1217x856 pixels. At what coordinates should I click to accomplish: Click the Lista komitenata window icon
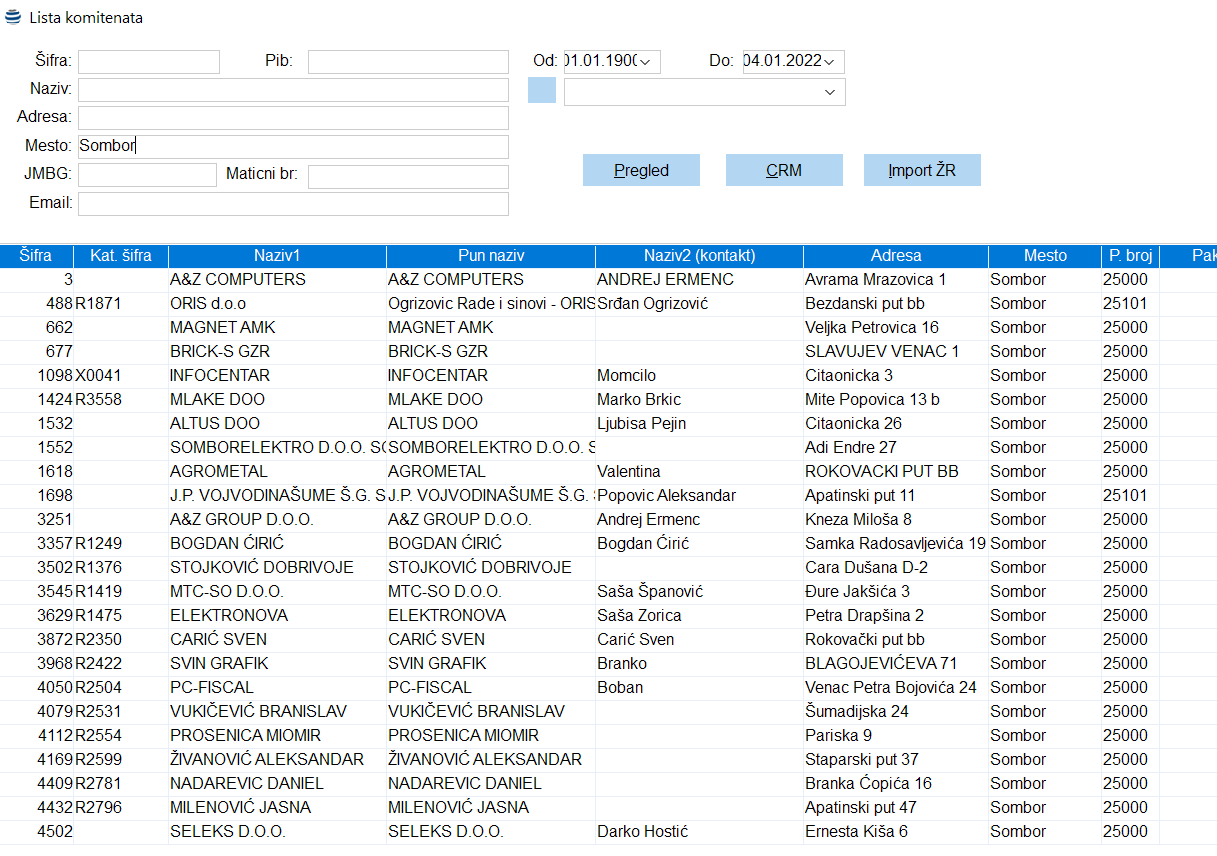[x=13, y=18]
